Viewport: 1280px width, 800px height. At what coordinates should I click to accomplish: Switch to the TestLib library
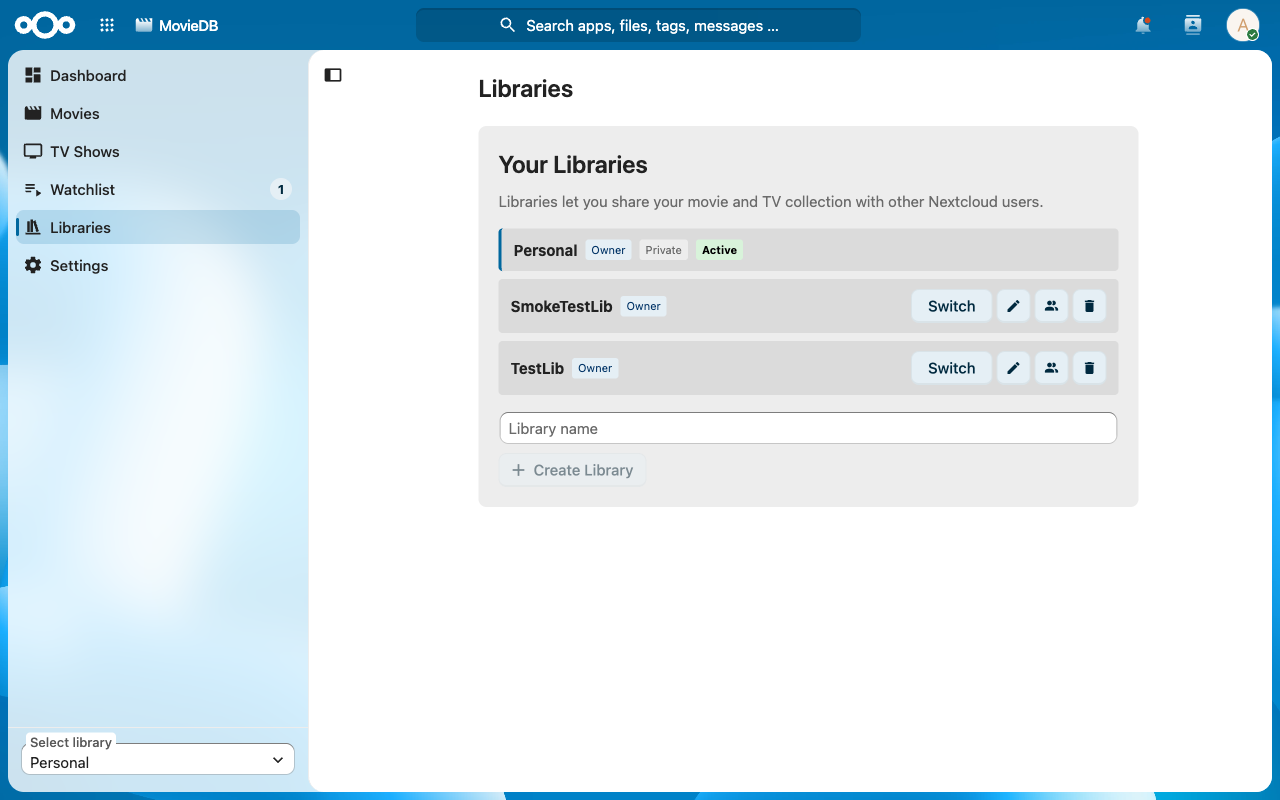coord(951,368)
